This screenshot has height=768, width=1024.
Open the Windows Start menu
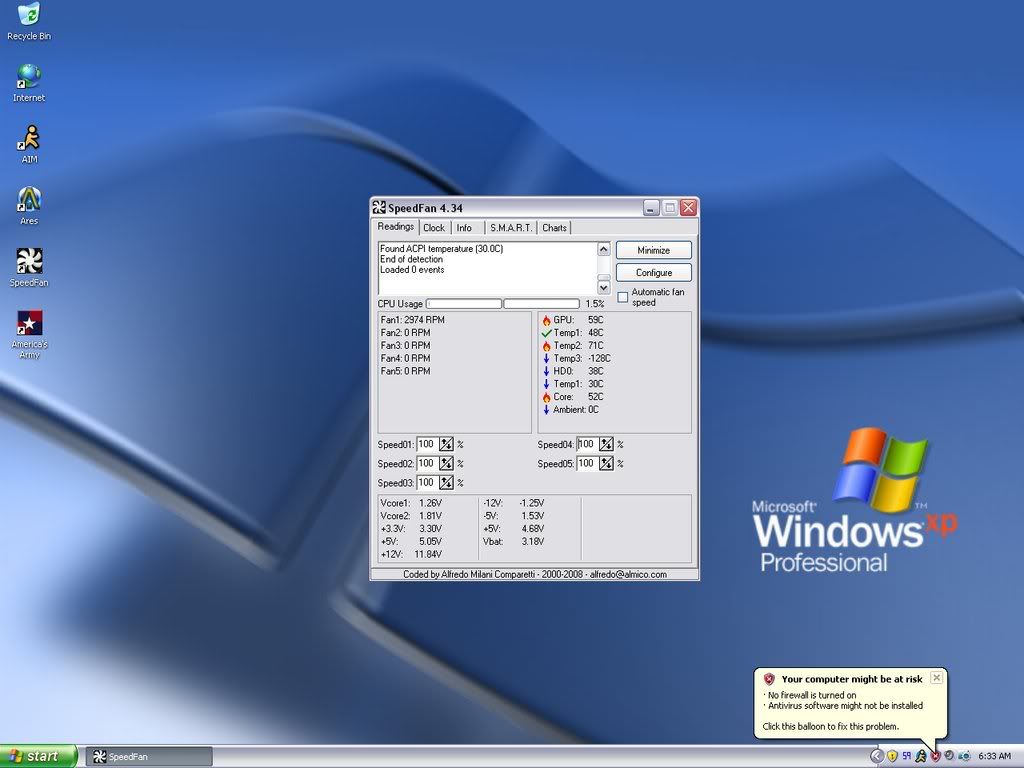(38, 756)
